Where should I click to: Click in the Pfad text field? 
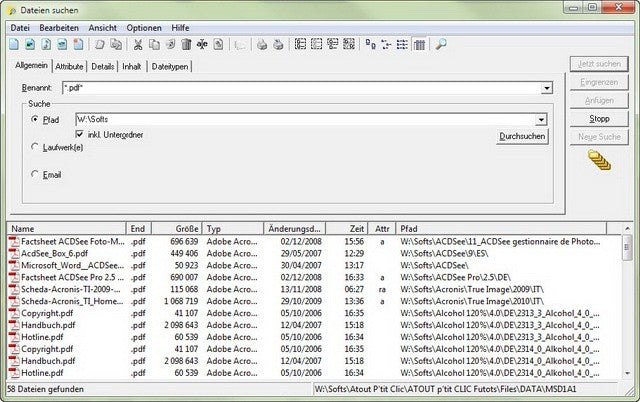tap(305, 120)
